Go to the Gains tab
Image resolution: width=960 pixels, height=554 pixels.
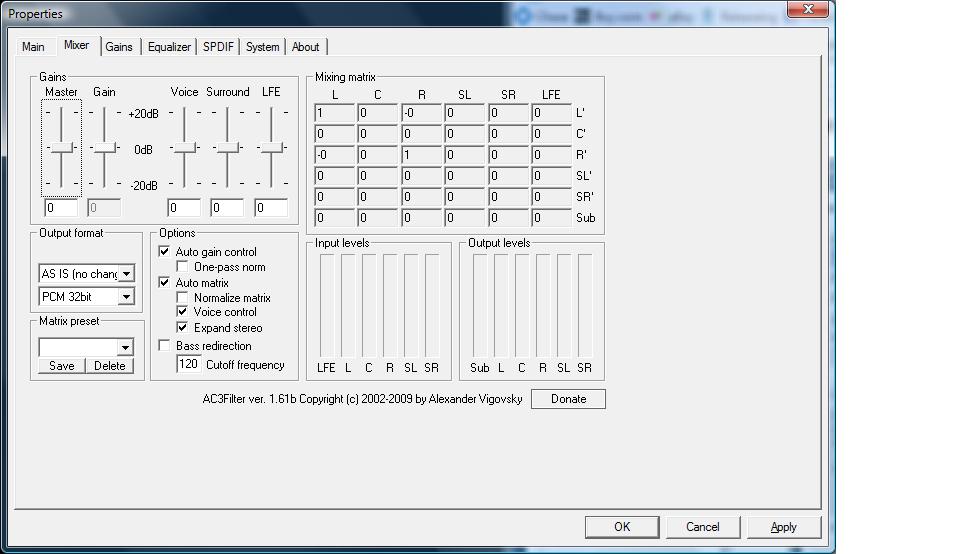[x=119, y=47]
